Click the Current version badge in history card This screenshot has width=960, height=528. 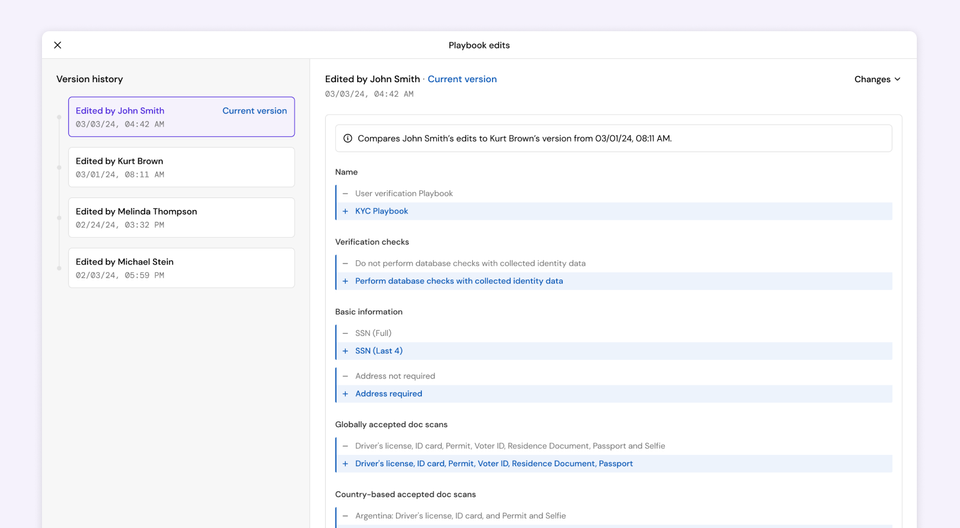pyautogui.click(x=254, y=111)
